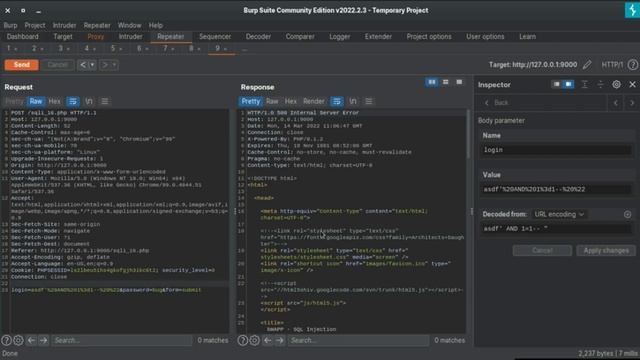Toggle Response non-printable \n characters
The height and width of the screenshot is (360, 640).
(x=353, y=101)
